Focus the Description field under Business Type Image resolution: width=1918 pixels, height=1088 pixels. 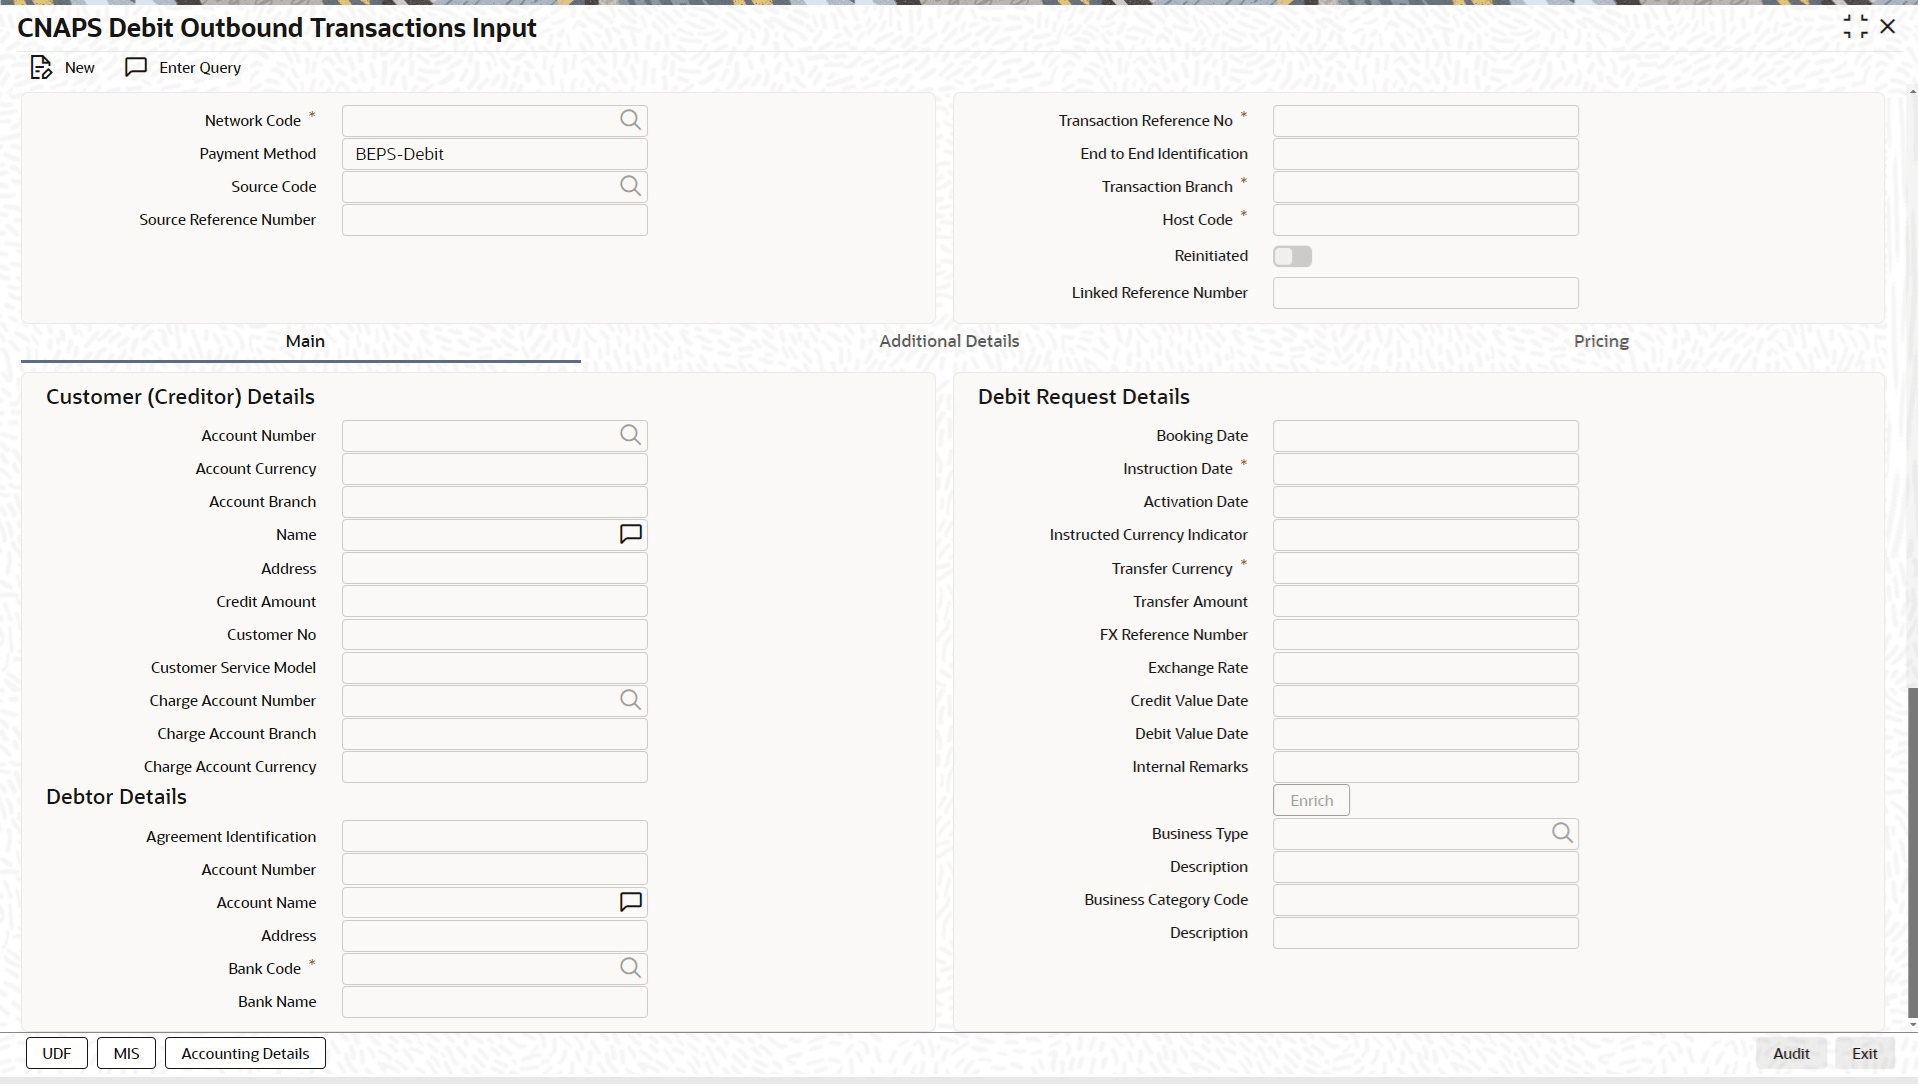click(1426, 867)
